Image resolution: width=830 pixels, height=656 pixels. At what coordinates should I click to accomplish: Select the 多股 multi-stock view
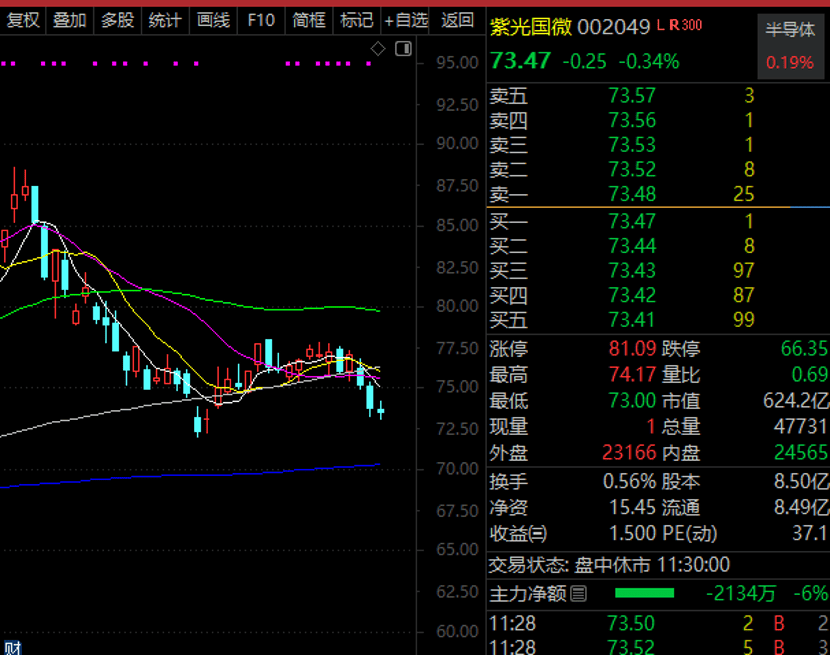pos(118,21)
